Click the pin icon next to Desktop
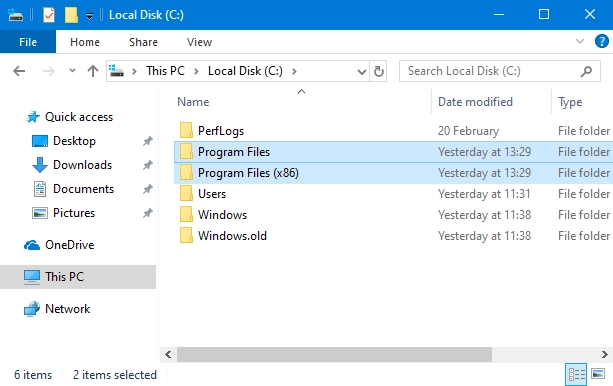The width and height of the screenshot is (613, 386). click(147, 141)
